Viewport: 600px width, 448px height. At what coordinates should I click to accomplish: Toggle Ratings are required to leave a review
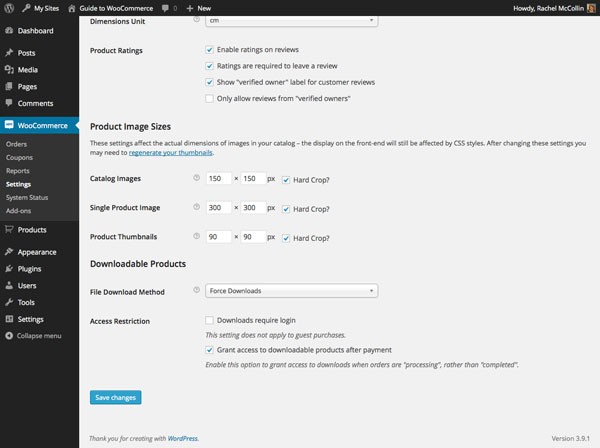point(209,66)
